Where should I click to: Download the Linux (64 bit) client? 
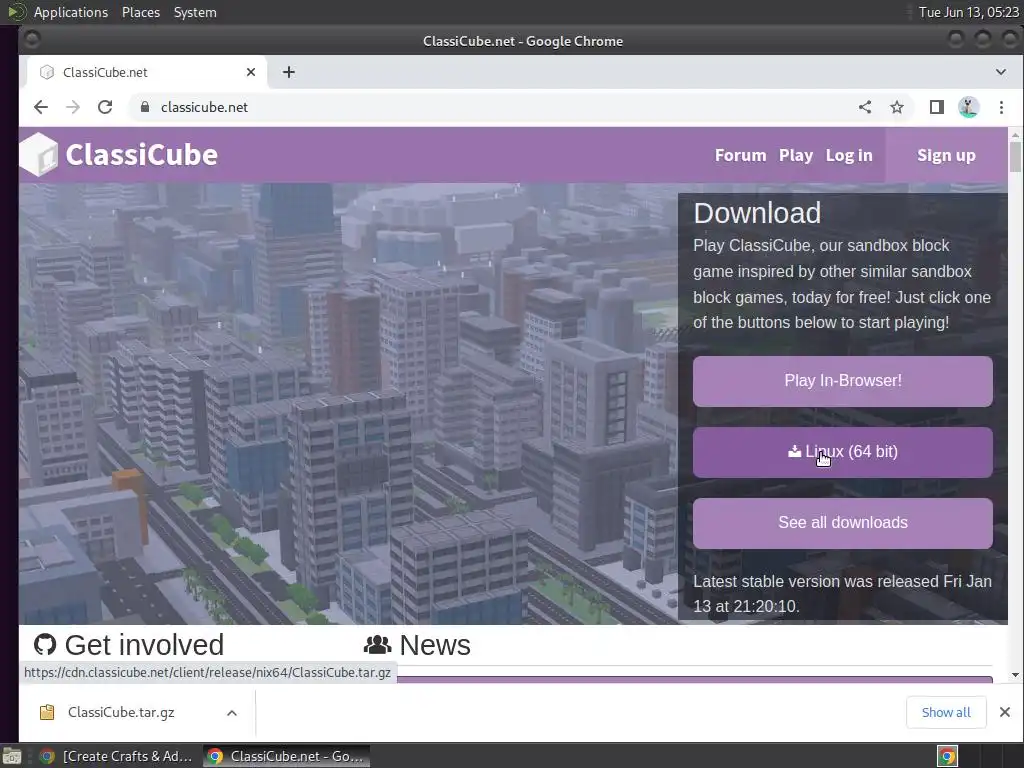[842, 452]
